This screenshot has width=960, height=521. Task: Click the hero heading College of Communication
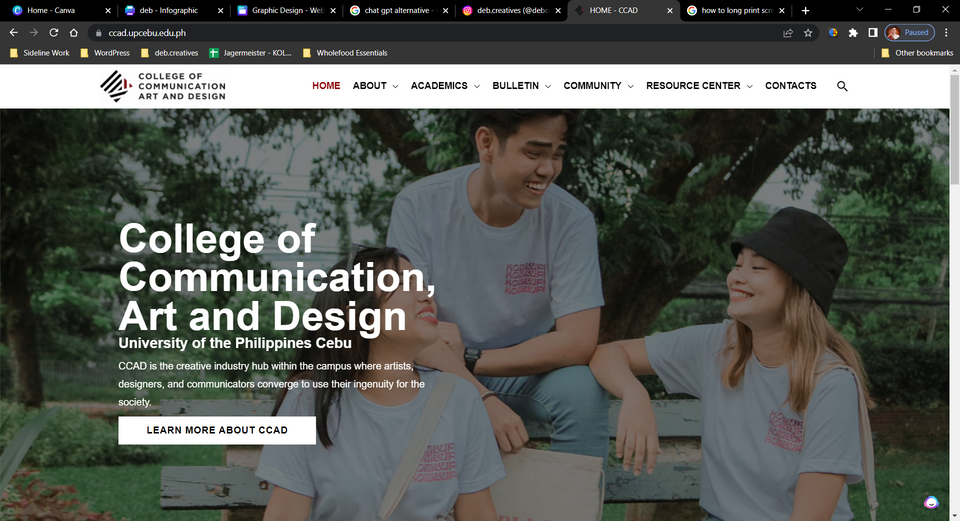click(277, 277)
